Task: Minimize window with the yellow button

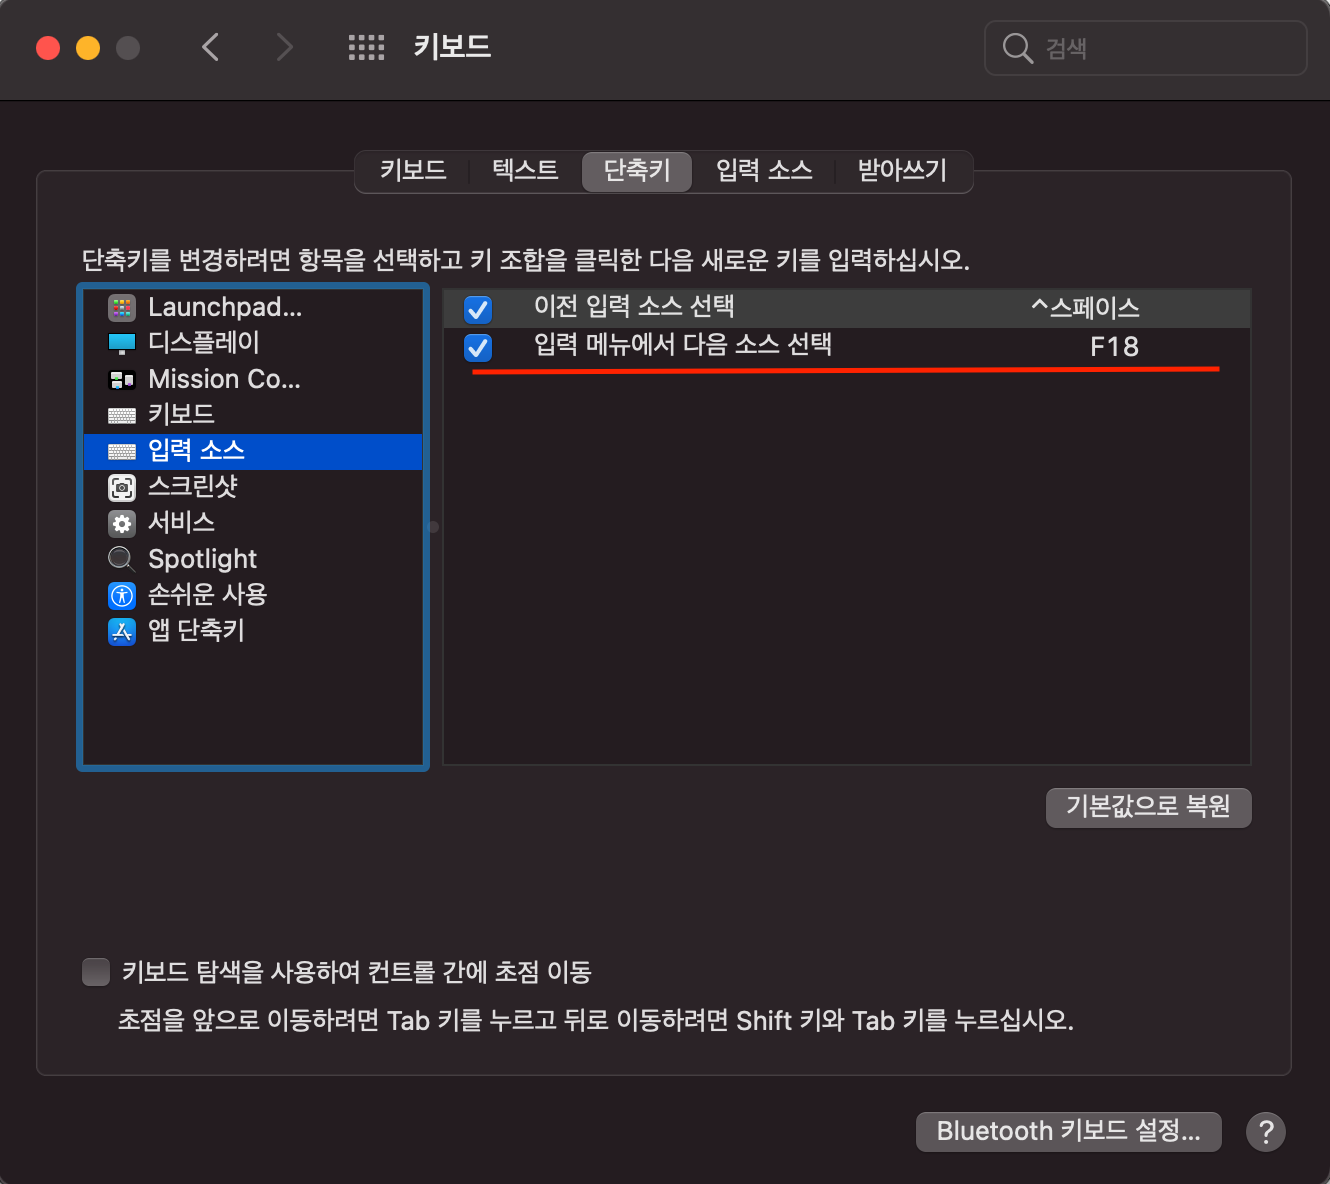Action: pos(88,48)
